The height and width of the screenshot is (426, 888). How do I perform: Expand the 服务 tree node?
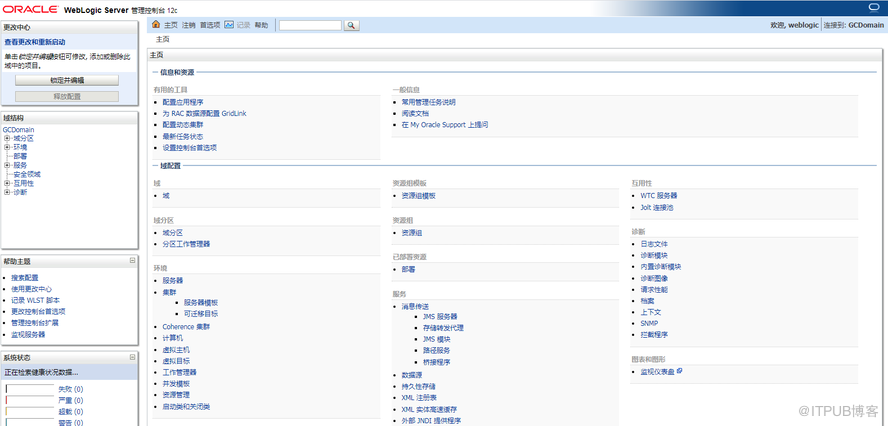point(7,165)
